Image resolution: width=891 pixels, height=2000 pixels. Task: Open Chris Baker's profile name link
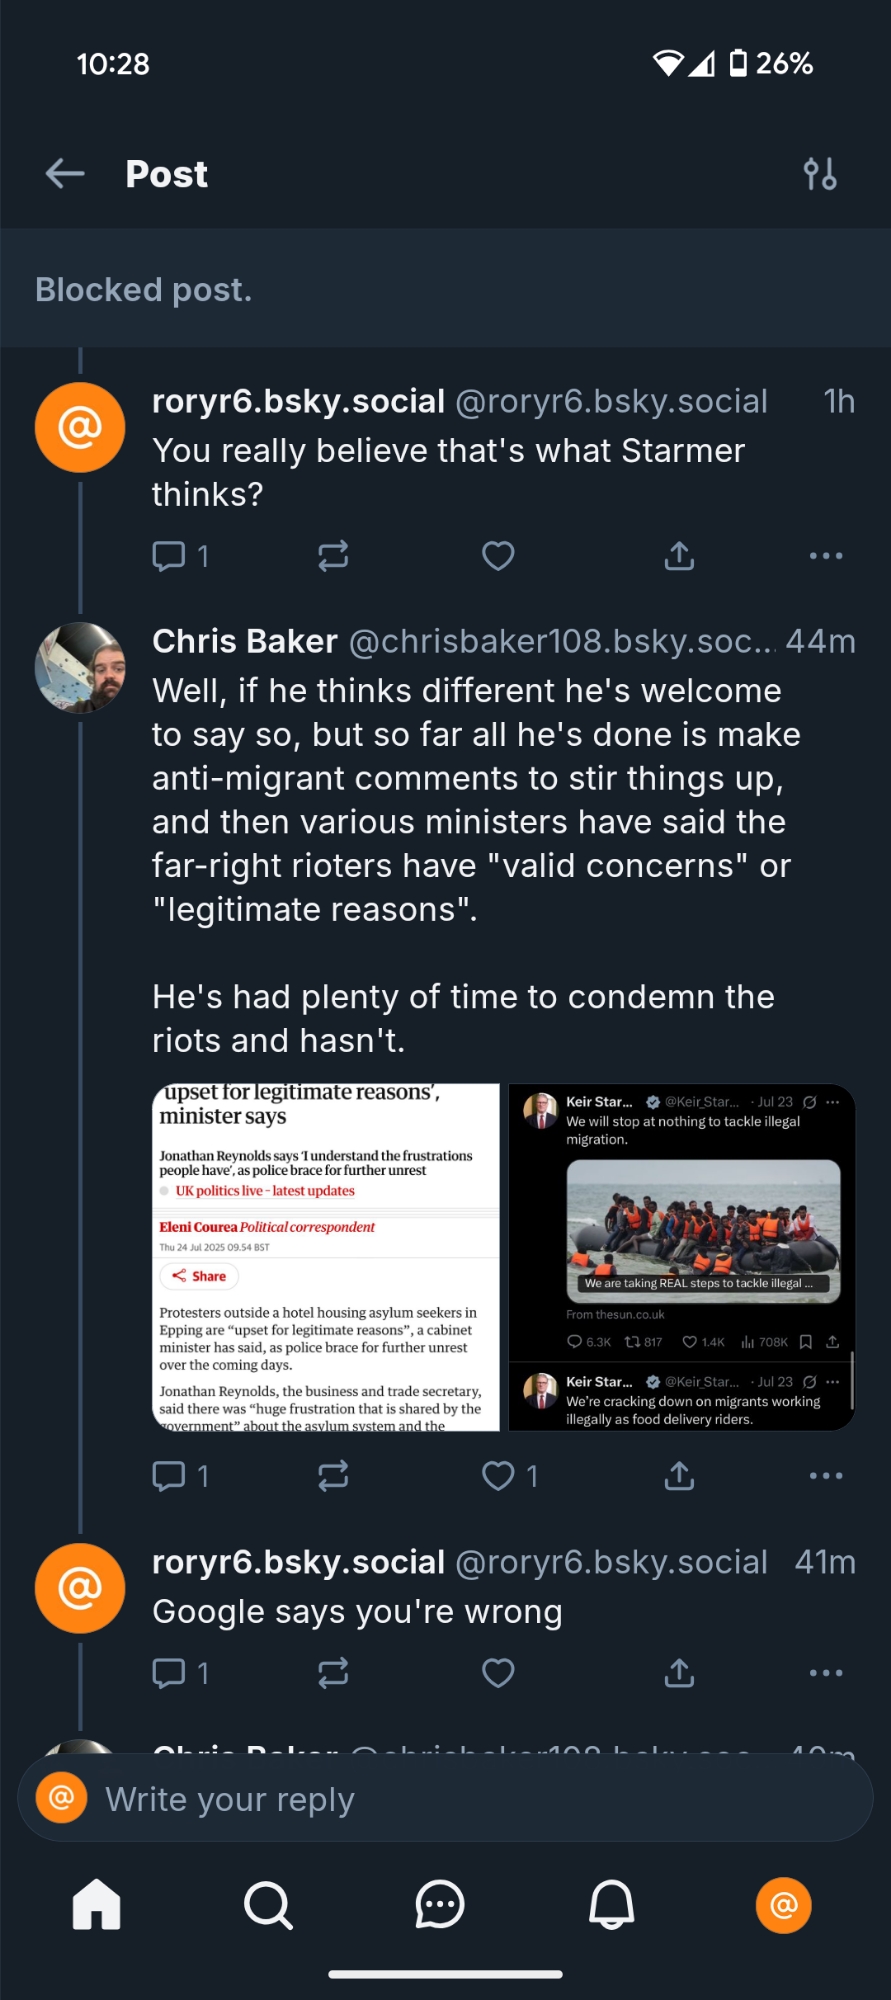[x=245, y=642]
